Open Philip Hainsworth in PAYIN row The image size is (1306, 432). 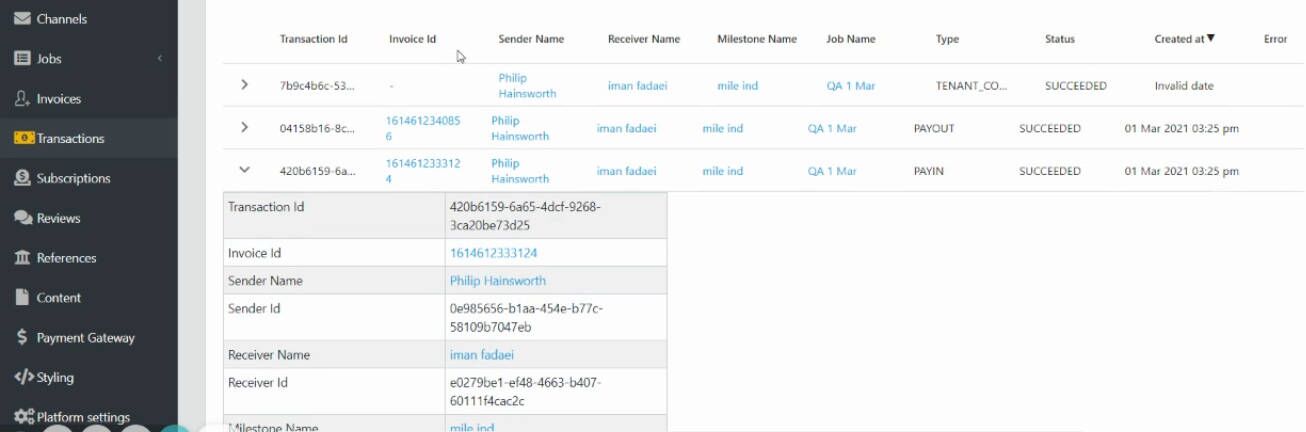click(x=520, y=171)
